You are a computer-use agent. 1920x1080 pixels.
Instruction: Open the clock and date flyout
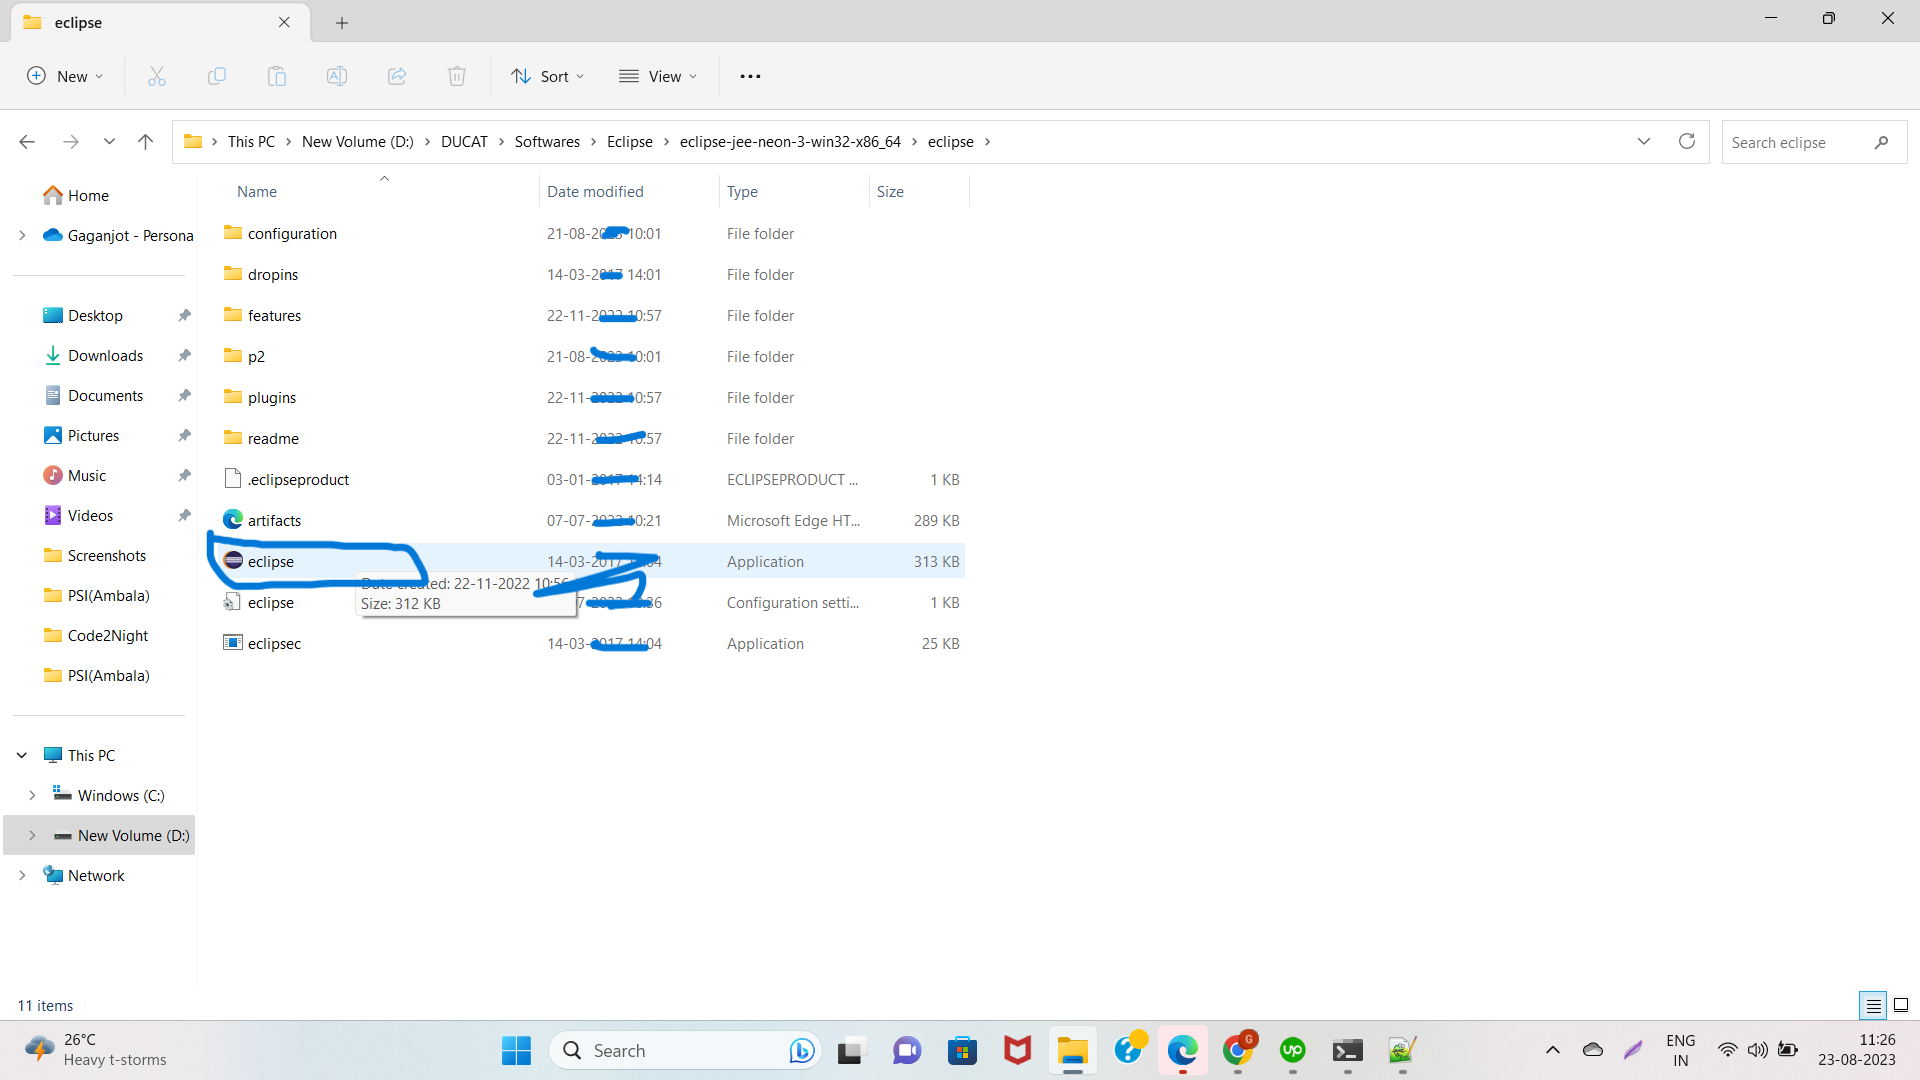click(x=1857, y=1050)
